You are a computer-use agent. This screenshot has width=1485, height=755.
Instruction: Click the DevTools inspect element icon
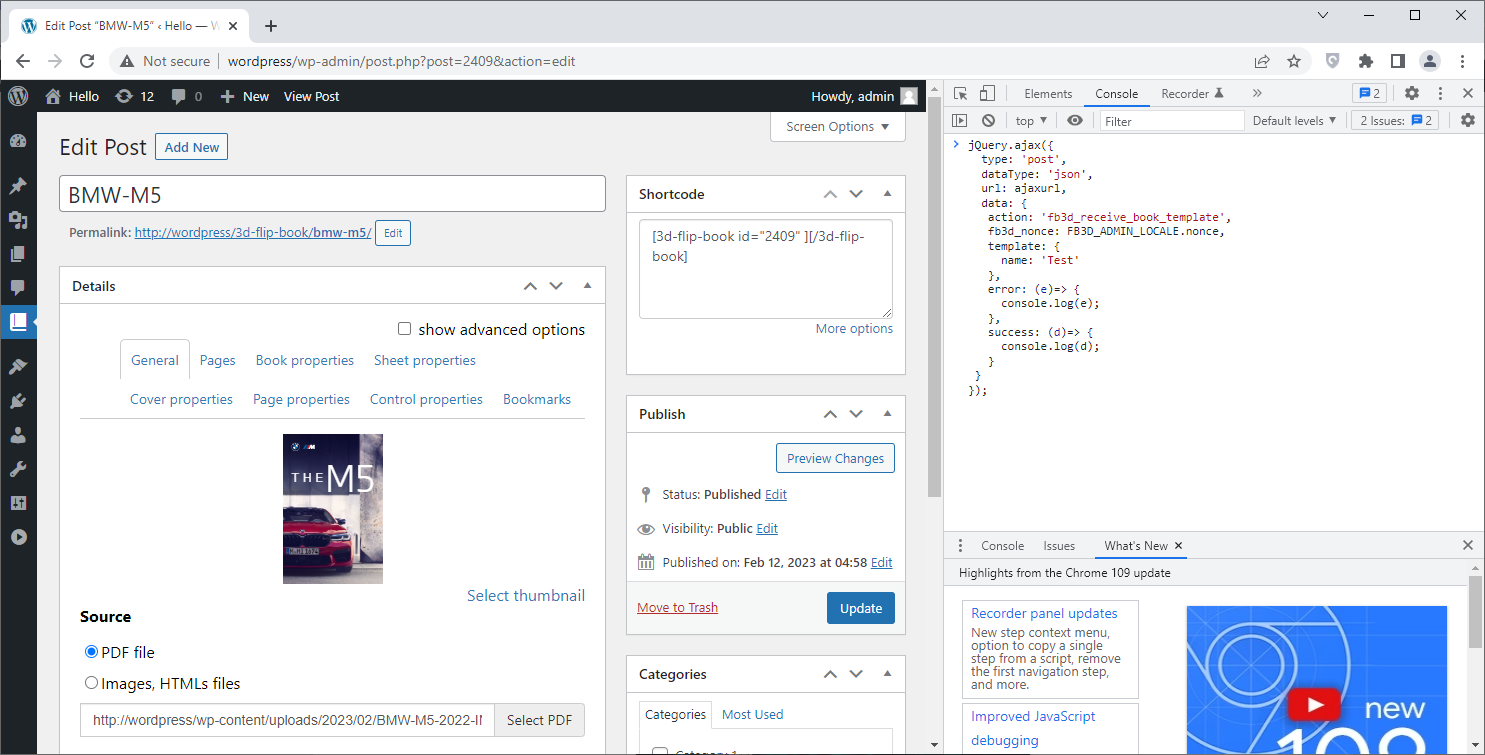pos(960,94)
